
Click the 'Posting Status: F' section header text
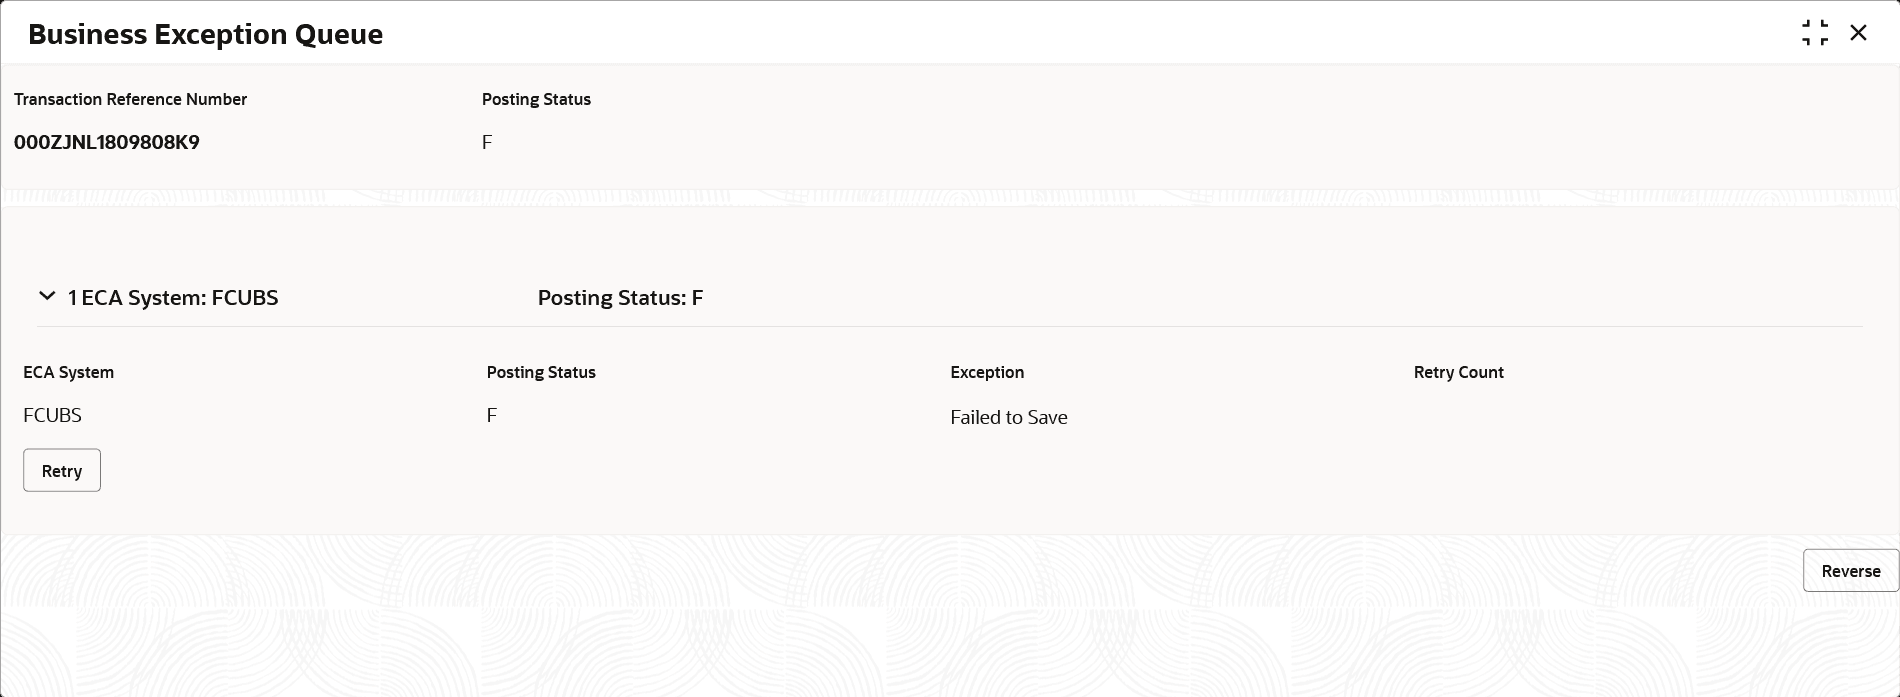click(x=620, y=298)
